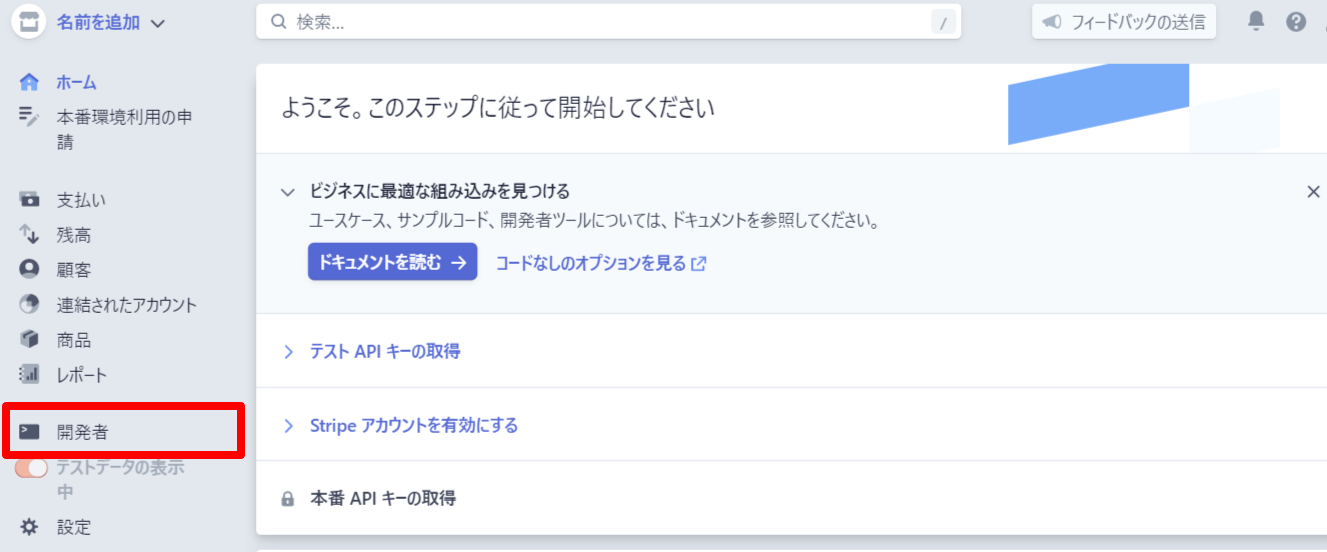Click the ドキュメントを読む button
The height and width of the screenshot is (552, 1327).
392,262
